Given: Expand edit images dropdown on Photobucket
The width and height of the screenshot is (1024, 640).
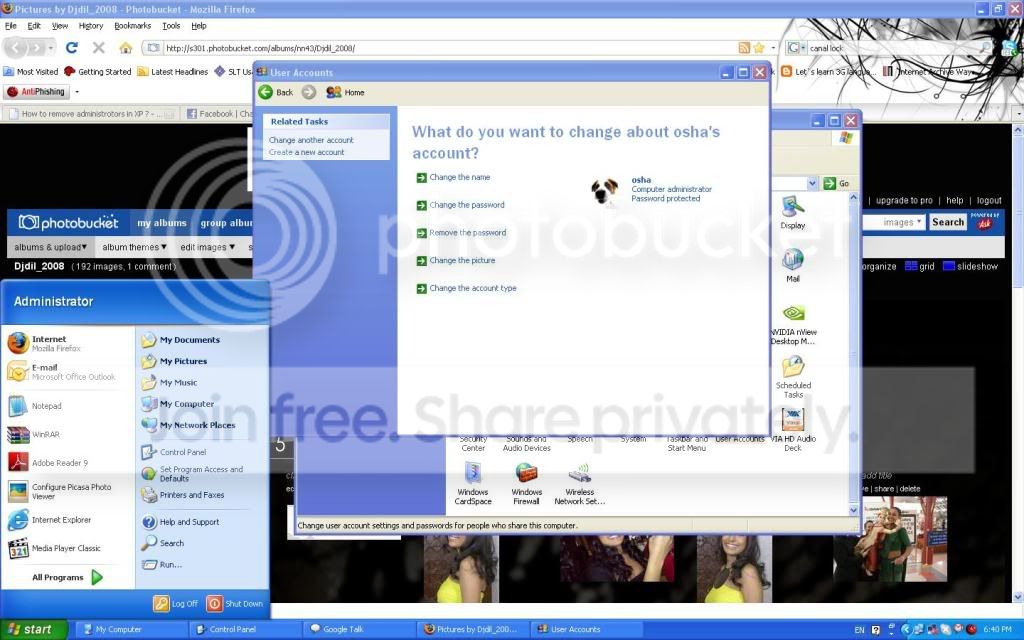Looking at the screenshot, I should point(208,247).
